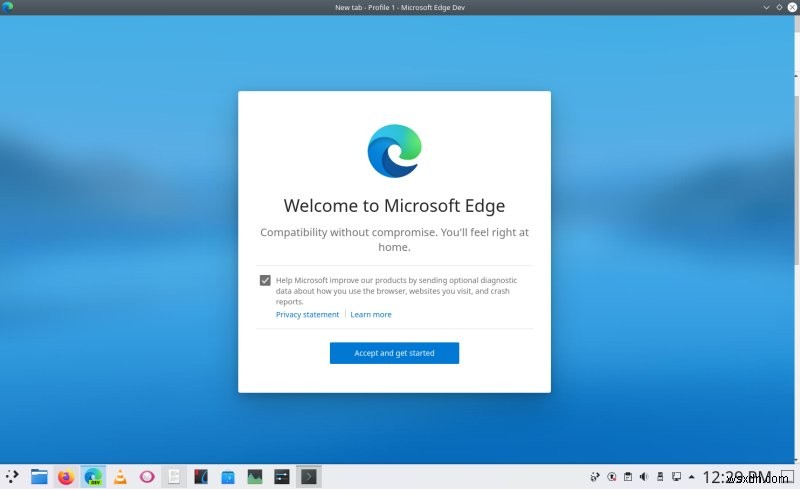
Task: Click the volume speaker tray icon
Action: coord(644,477)
